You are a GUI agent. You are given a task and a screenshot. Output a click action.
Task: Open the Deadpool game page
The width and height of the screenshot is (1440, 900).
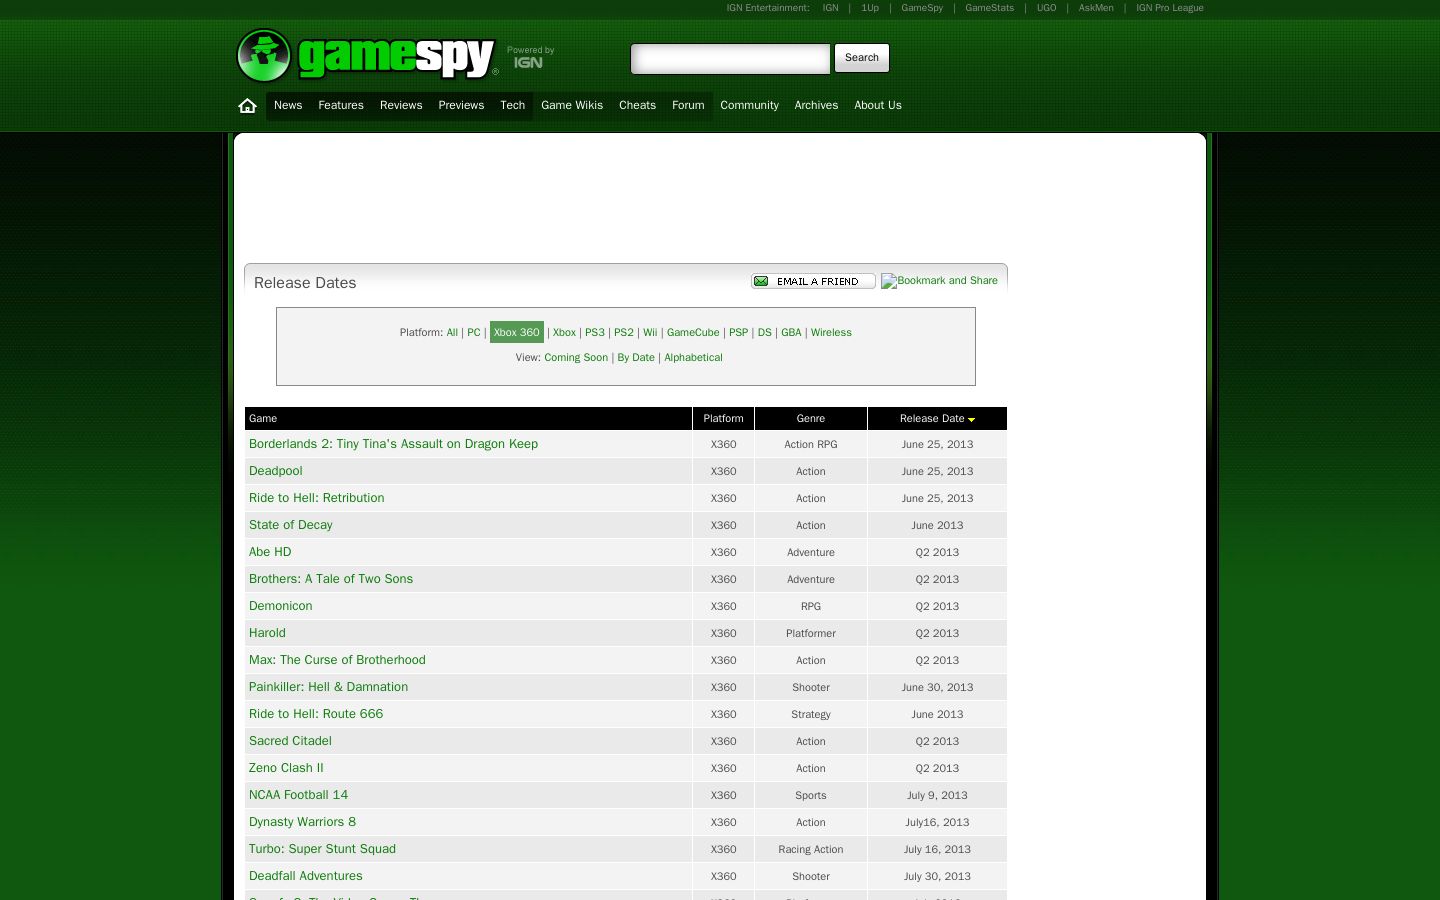tap(276, 471)
